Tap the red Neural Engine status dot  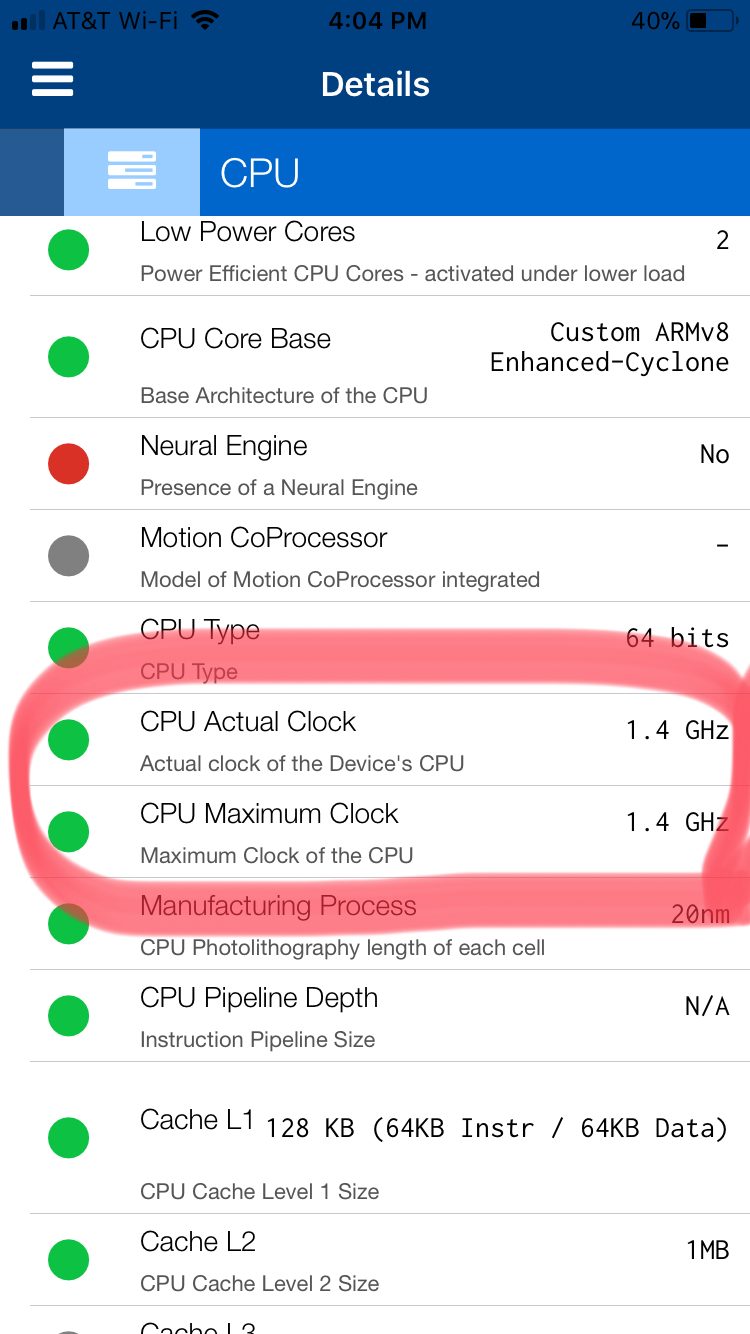point(69,464)
